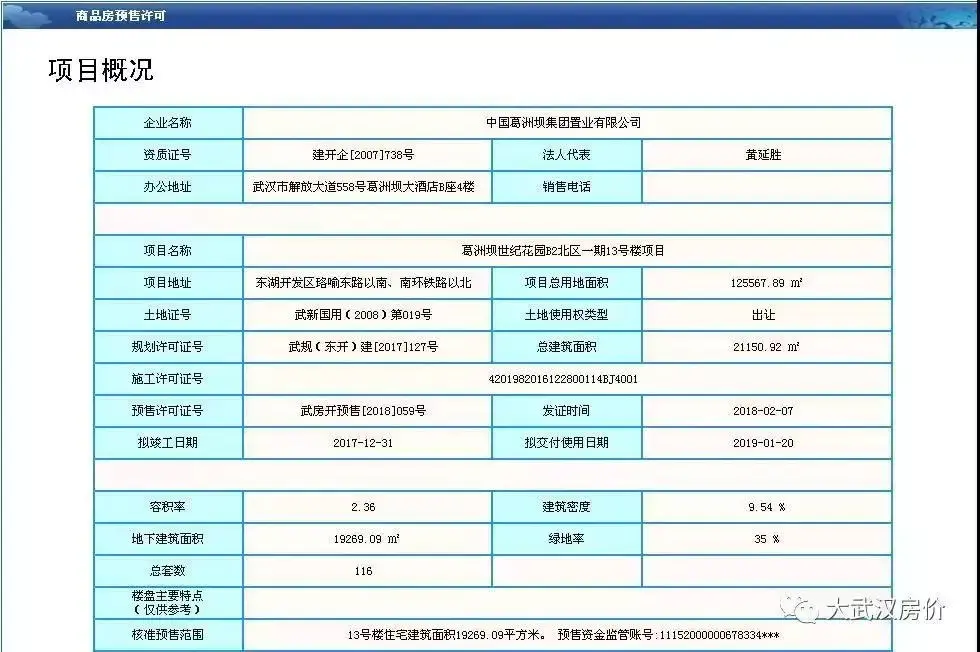
Task: Click the 总建筑面积 label
Action: pos(566,346)
